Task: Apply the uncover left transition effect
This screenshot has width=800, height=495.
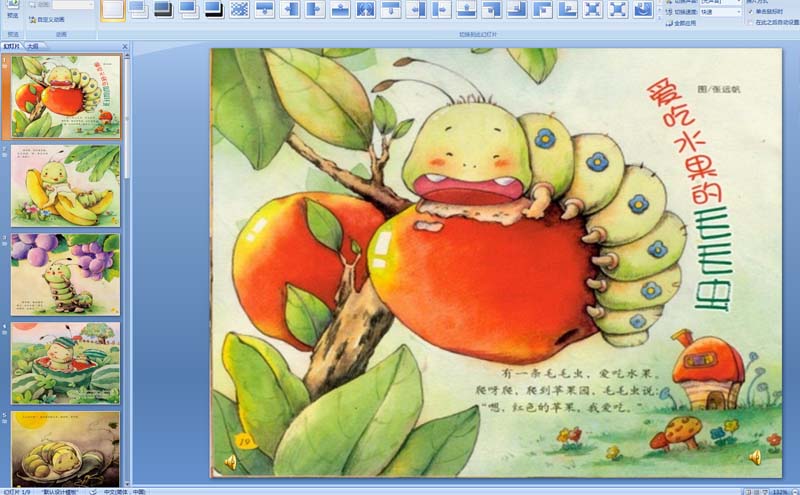Action: [416, 10]
